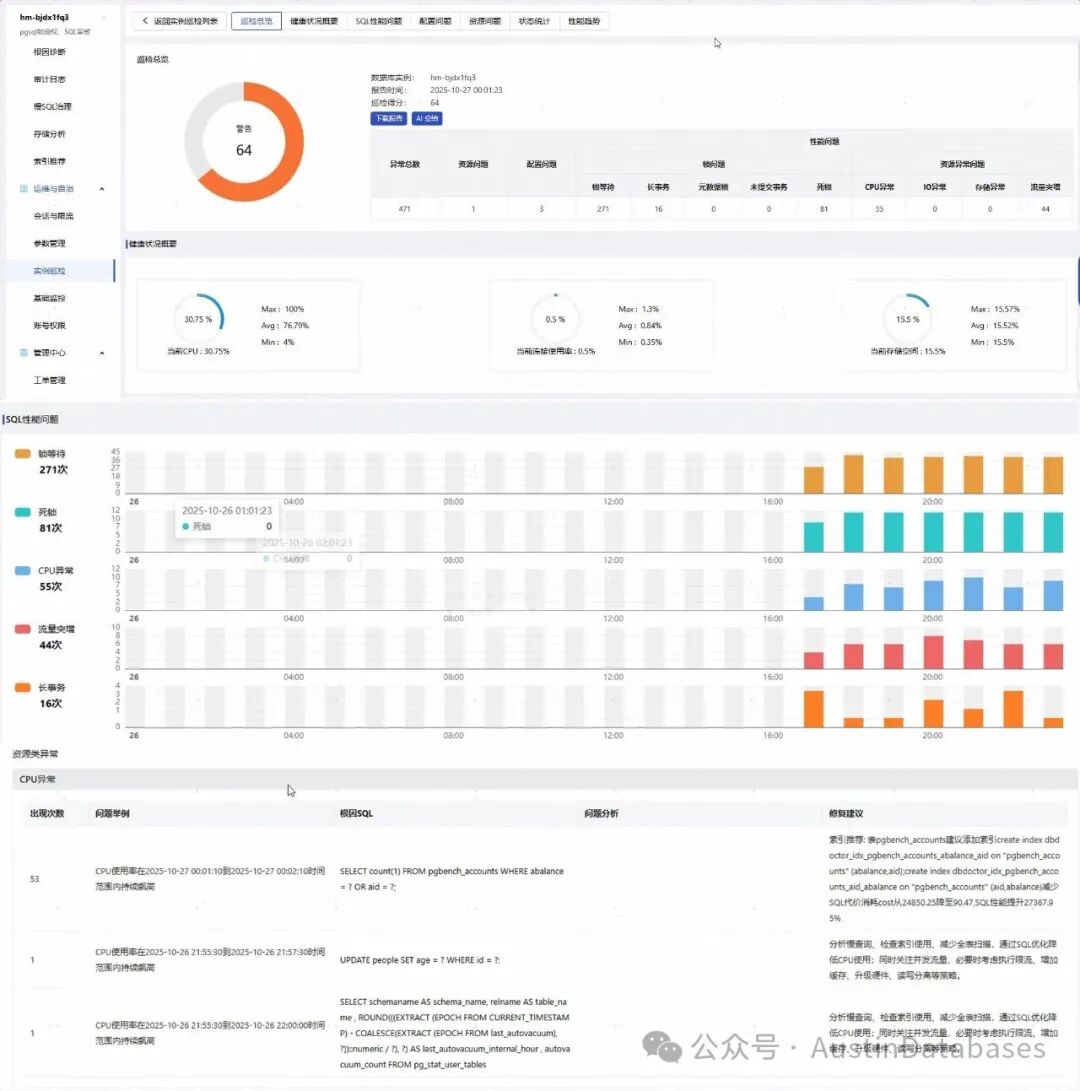Go back to the instance inspection list
Viewport: 1080px width, 1091px height.
(x=180, y=21)
